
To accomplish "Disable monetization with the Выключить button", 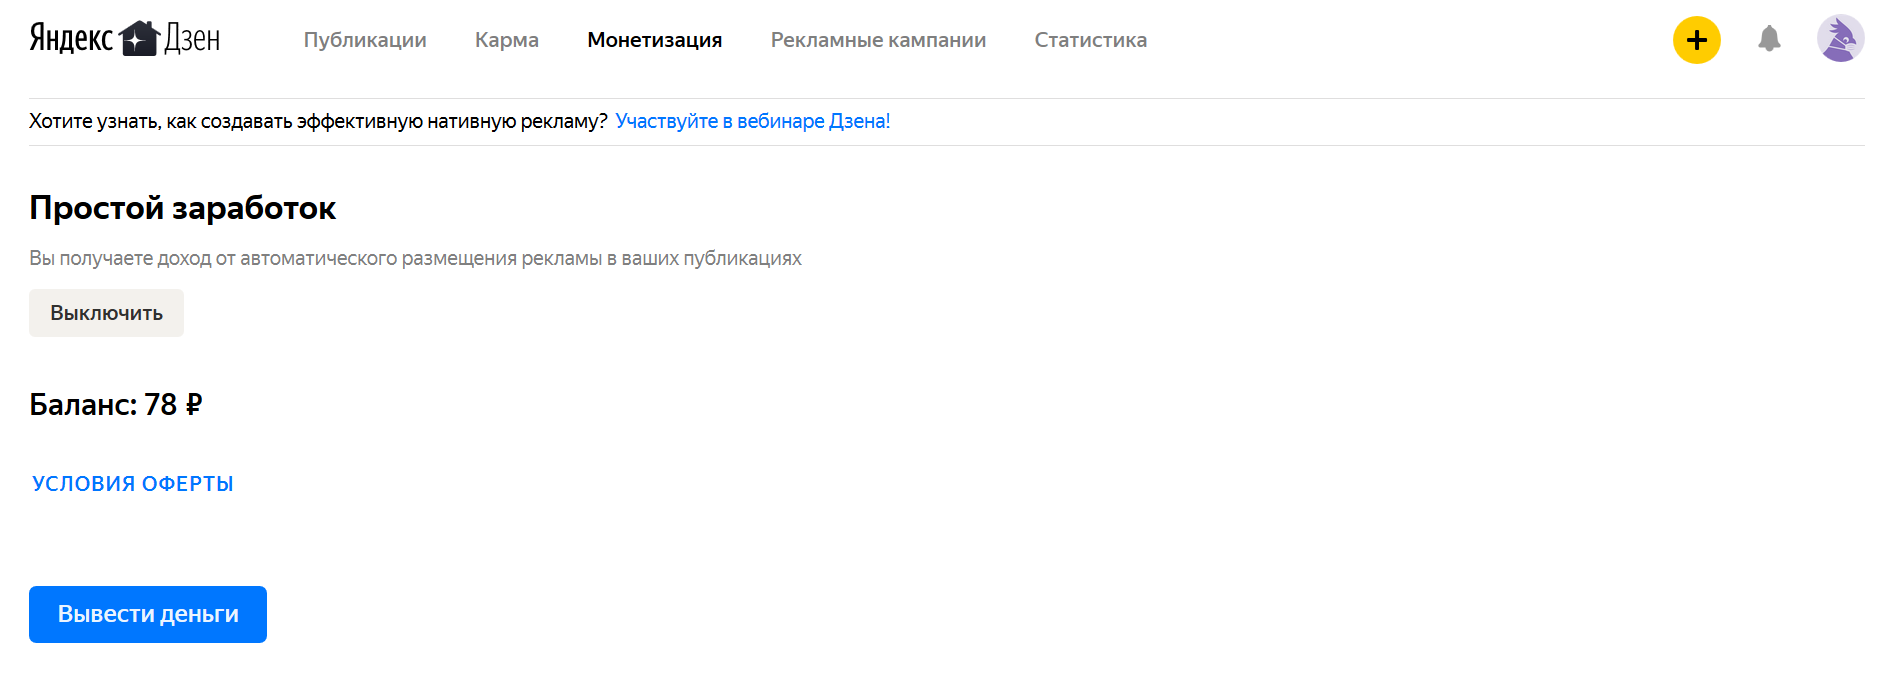I will tap(106, 313).
